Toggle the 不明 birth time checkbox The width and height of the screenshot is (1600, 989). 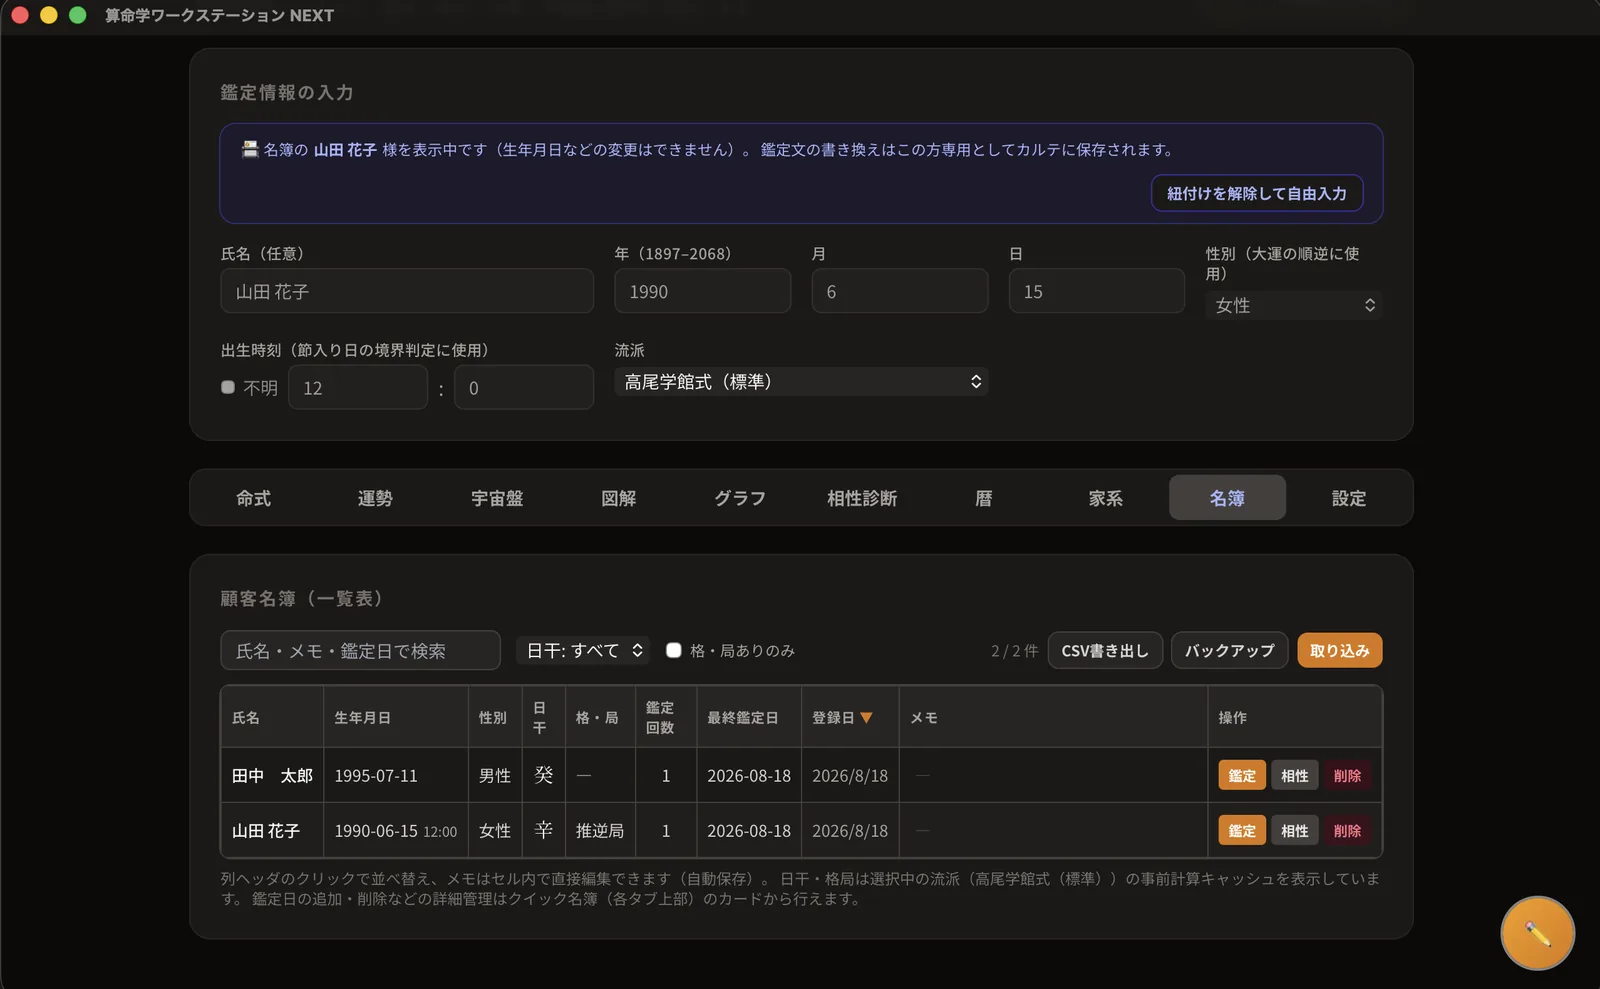(228, 387)
